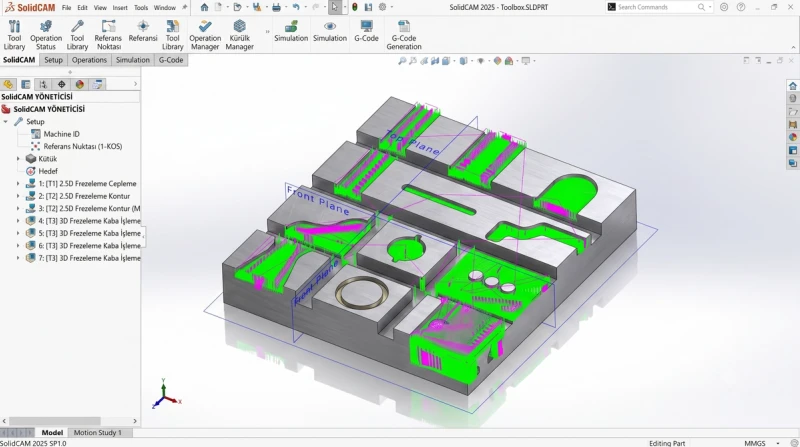Image resolution: width=800 pixels, height=447 pixels.
Task: Switch to the ConfigurationManager panel tab icon
Action: (43, 84)
